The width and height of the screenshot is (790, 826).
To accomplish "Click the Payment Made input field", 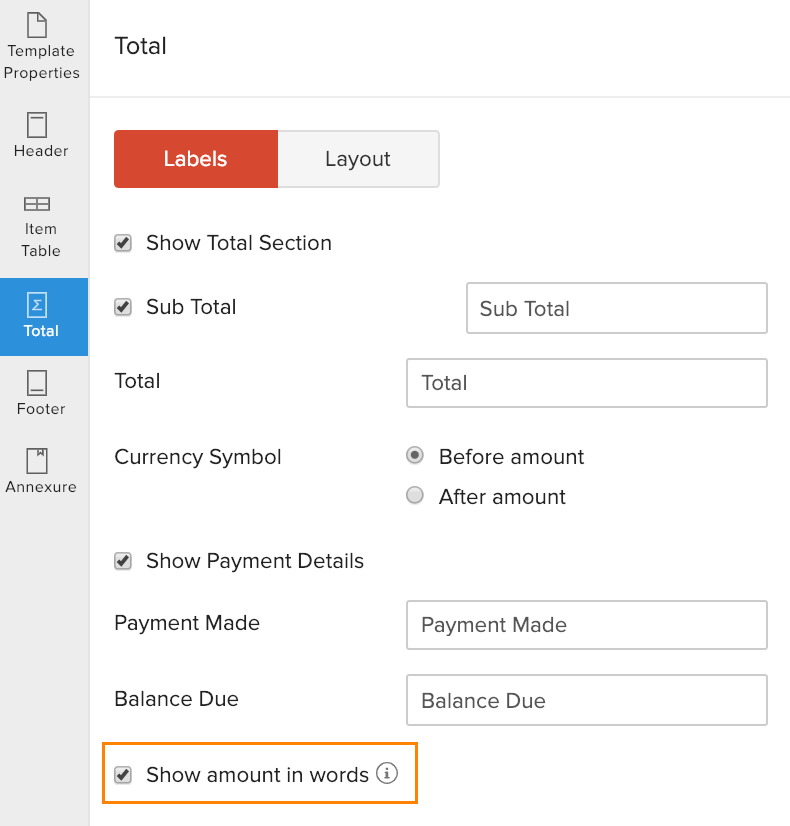I will pos(586,625).
